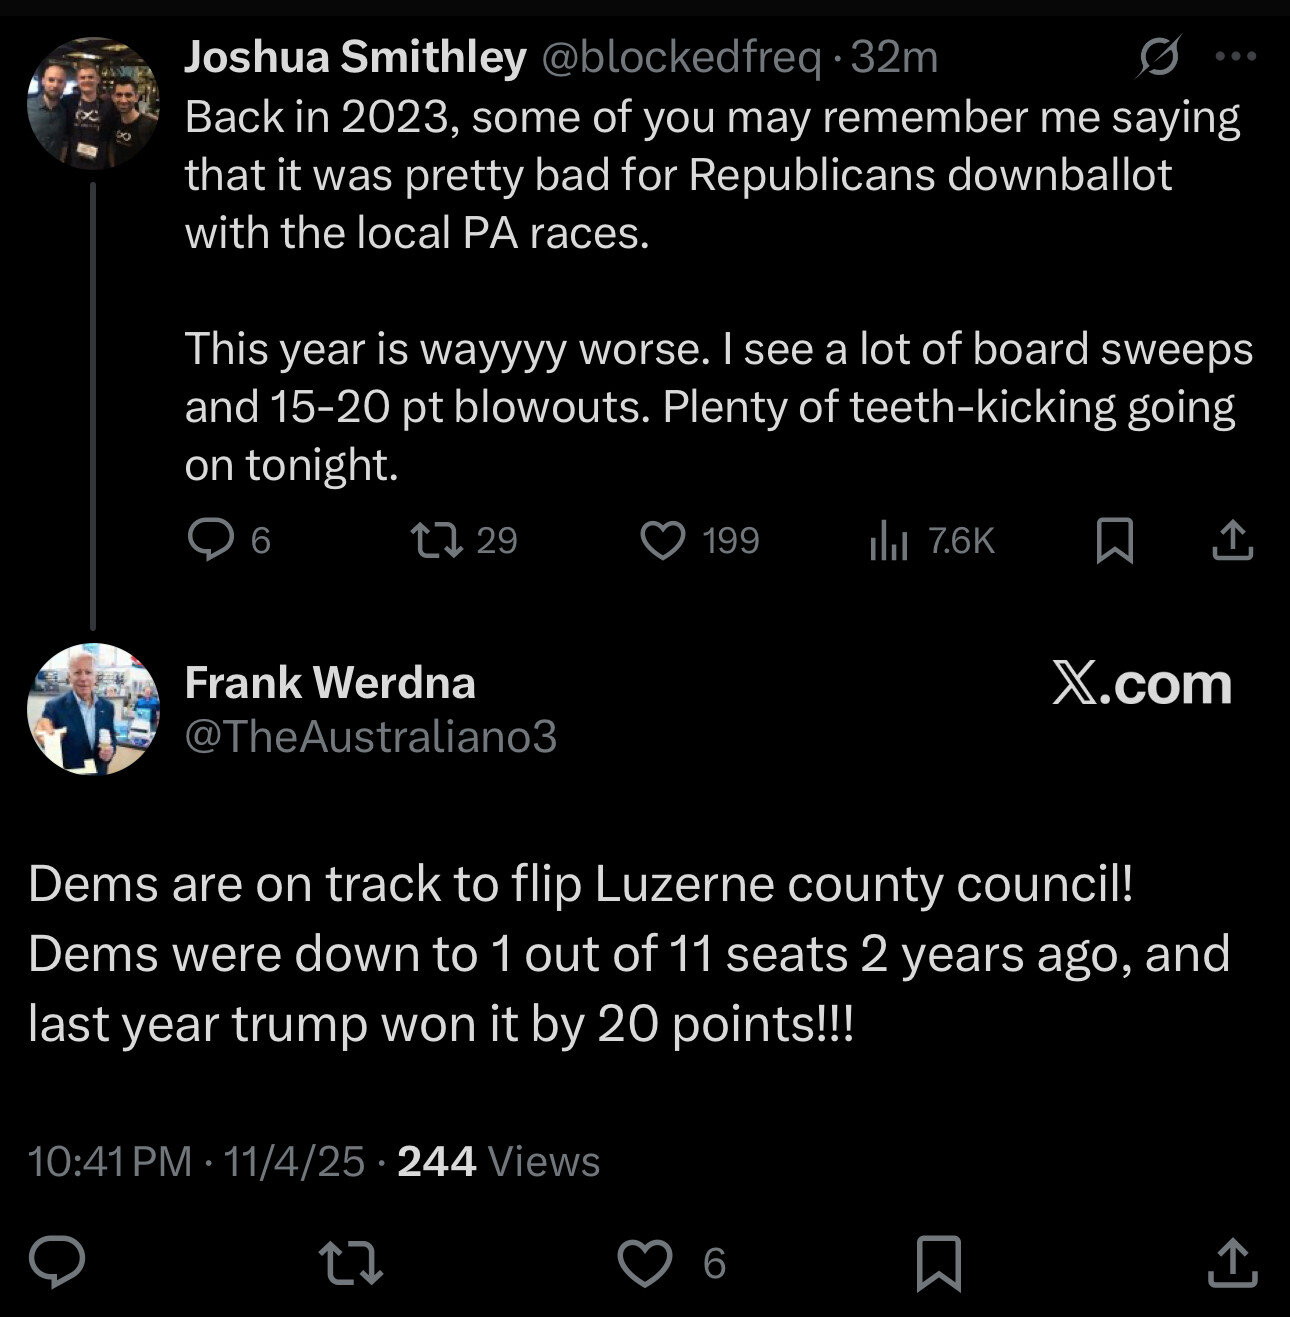Repost Joshua Smithley's post

[x=438, y=541]
